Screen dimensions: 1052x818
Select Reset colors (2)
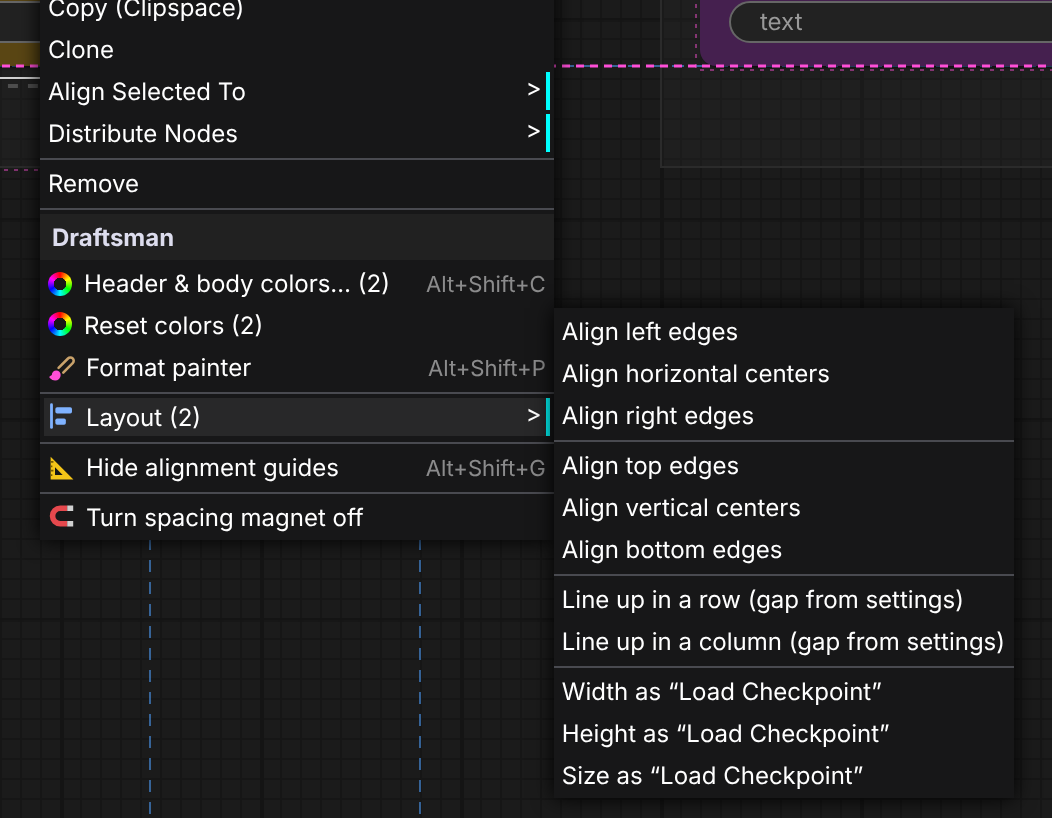tap(297, 325)
